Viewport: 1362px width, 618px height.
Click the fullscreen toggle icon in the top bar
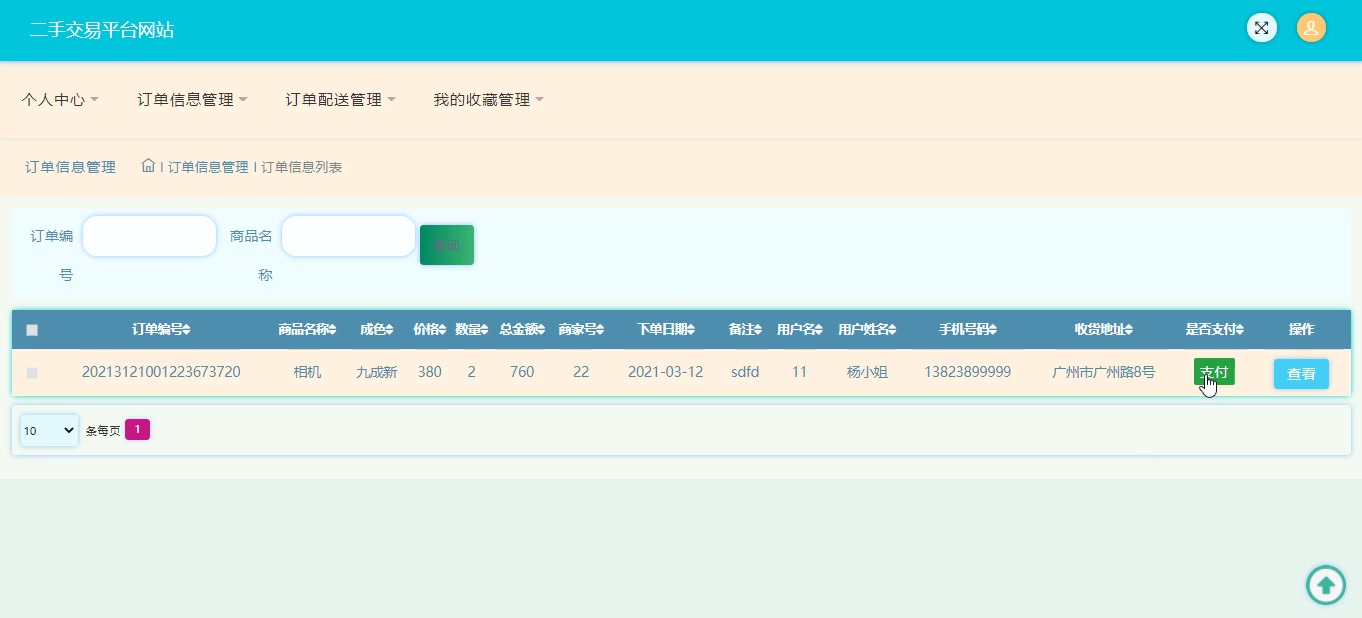(1261, 27)
